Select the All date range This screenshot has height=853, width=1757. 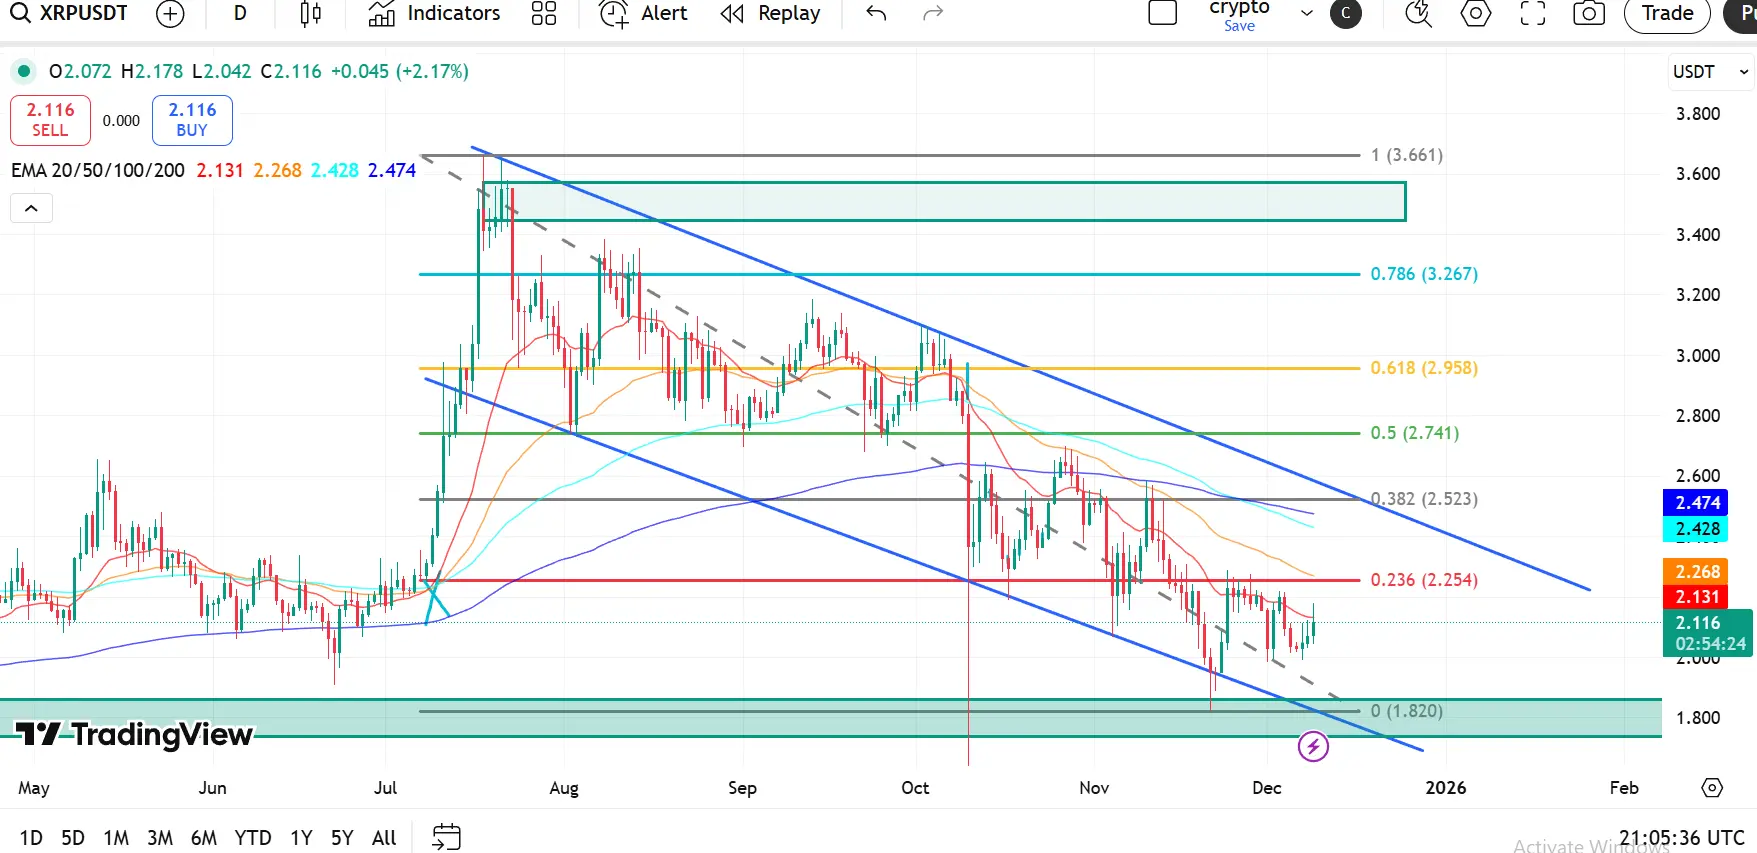(x=384, y=838)
